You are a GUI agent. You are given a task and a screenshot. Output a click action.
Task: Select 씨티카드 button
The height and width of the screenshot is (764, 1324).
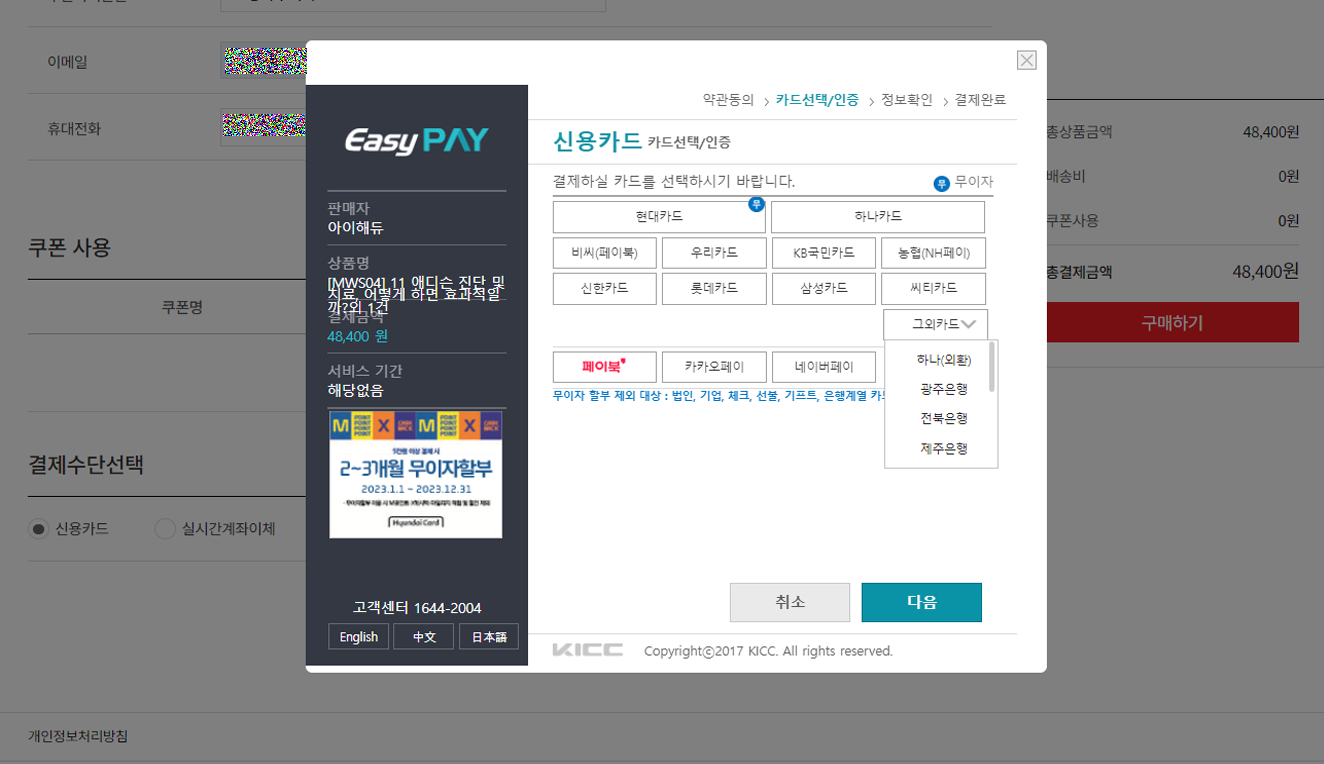[x=933, y=288]
